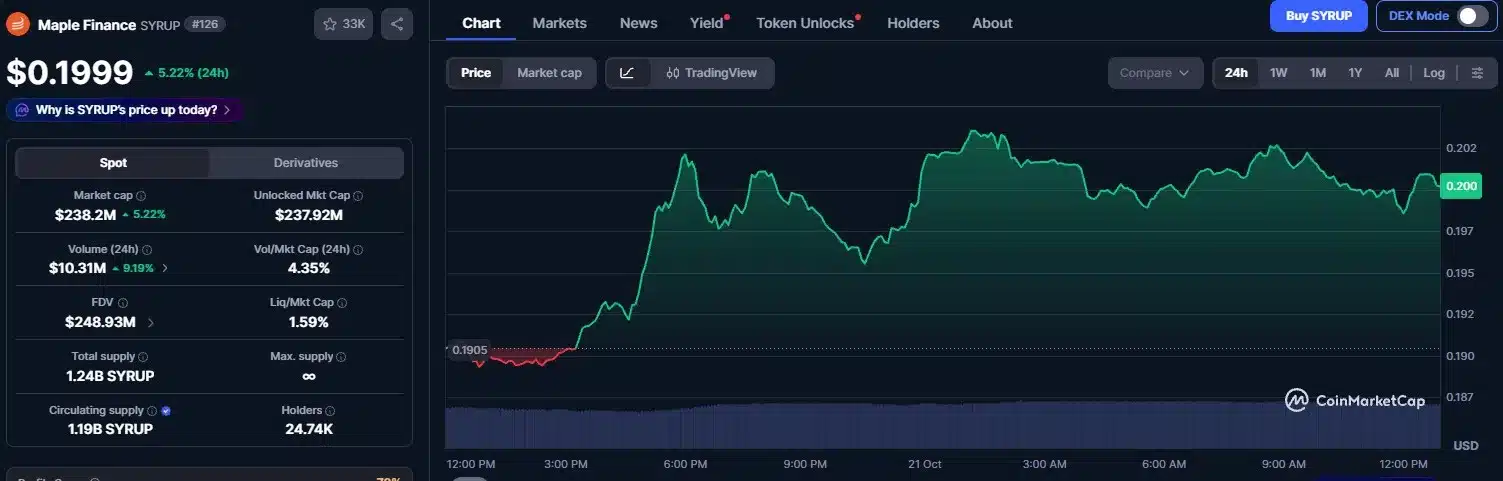The height and width of the screenshot is (481, 1503).
Task: Click Holders info icon
Action: click(330, 411)
